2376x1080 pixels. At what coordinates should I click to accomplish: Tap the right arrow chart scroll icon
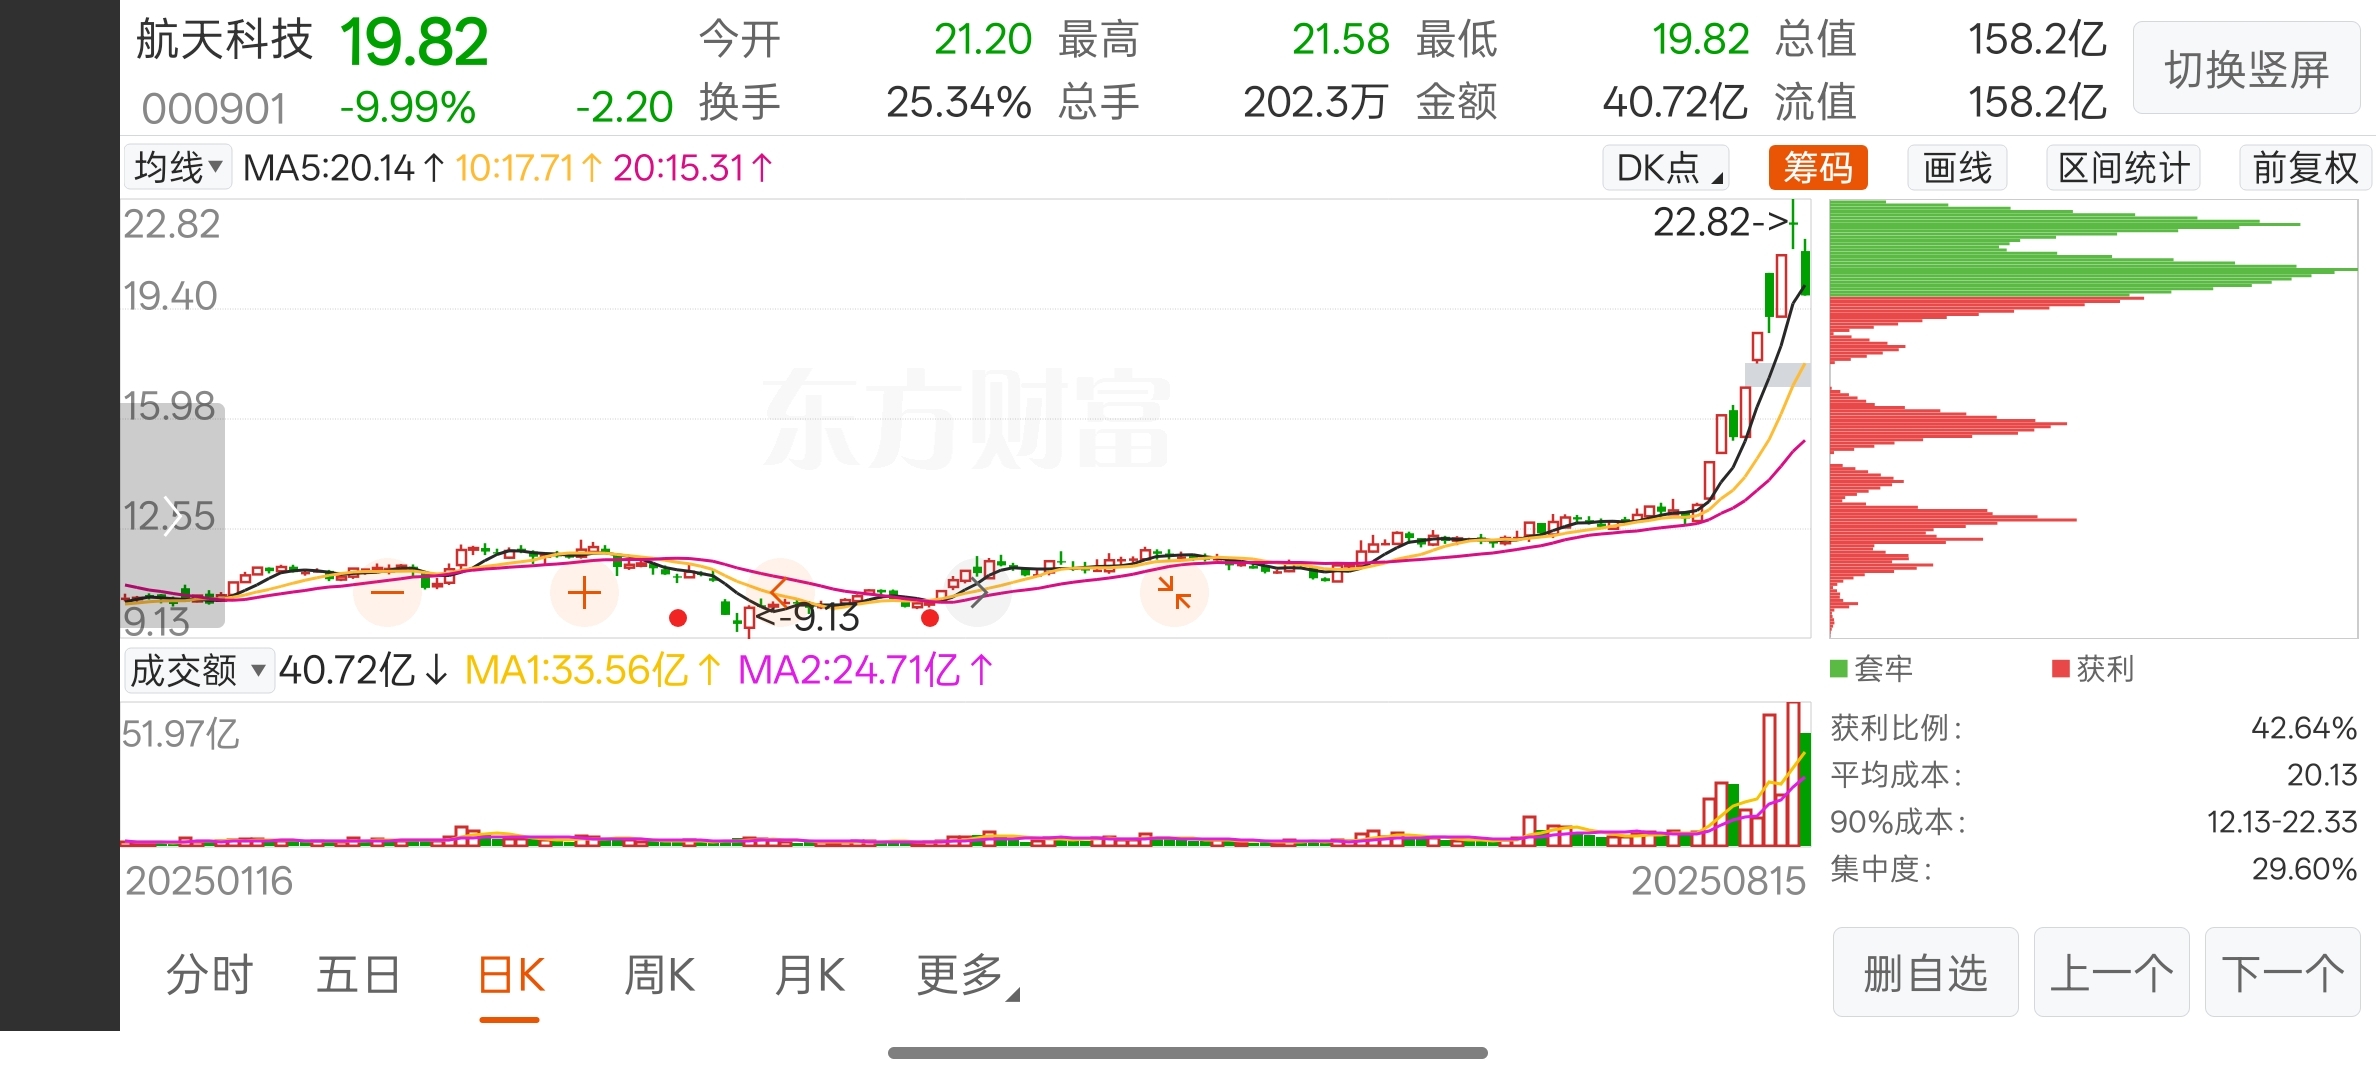[x=978, y=593]
